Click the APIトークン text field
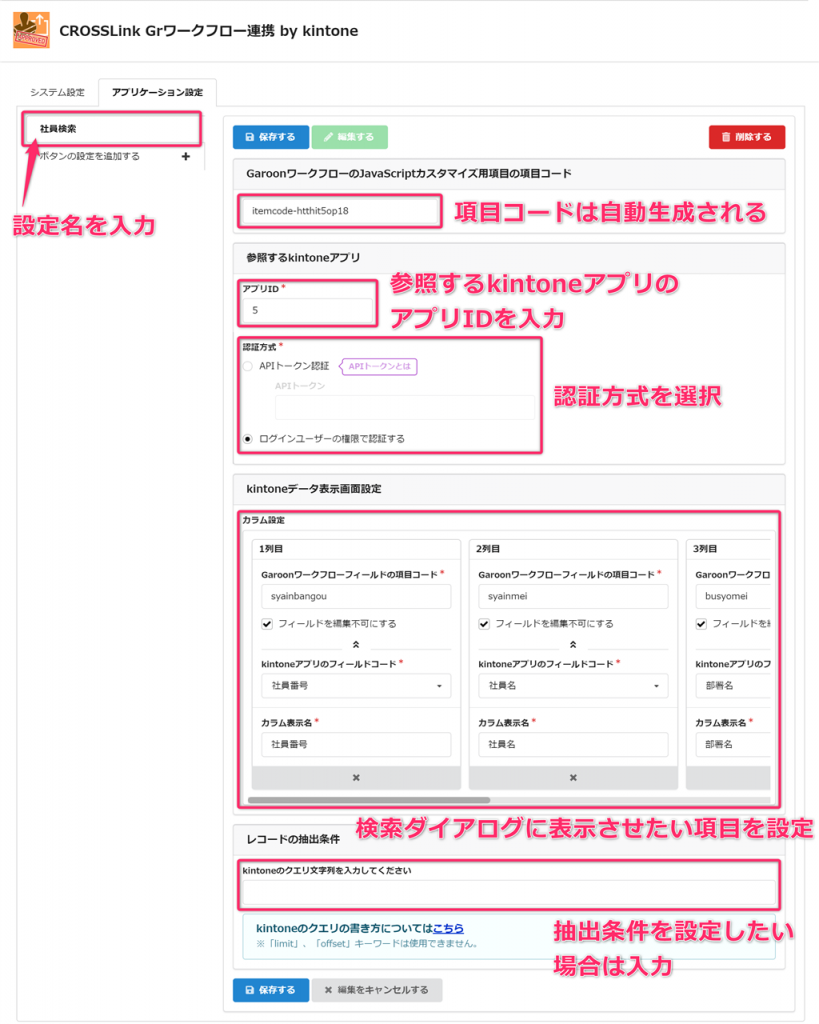819x1024 pixels. (405, 407)
